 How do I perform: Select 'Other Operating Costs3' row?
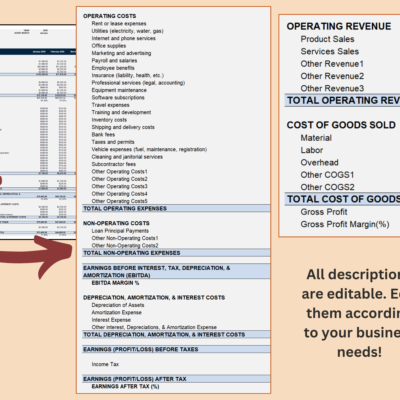coord(119,186)
